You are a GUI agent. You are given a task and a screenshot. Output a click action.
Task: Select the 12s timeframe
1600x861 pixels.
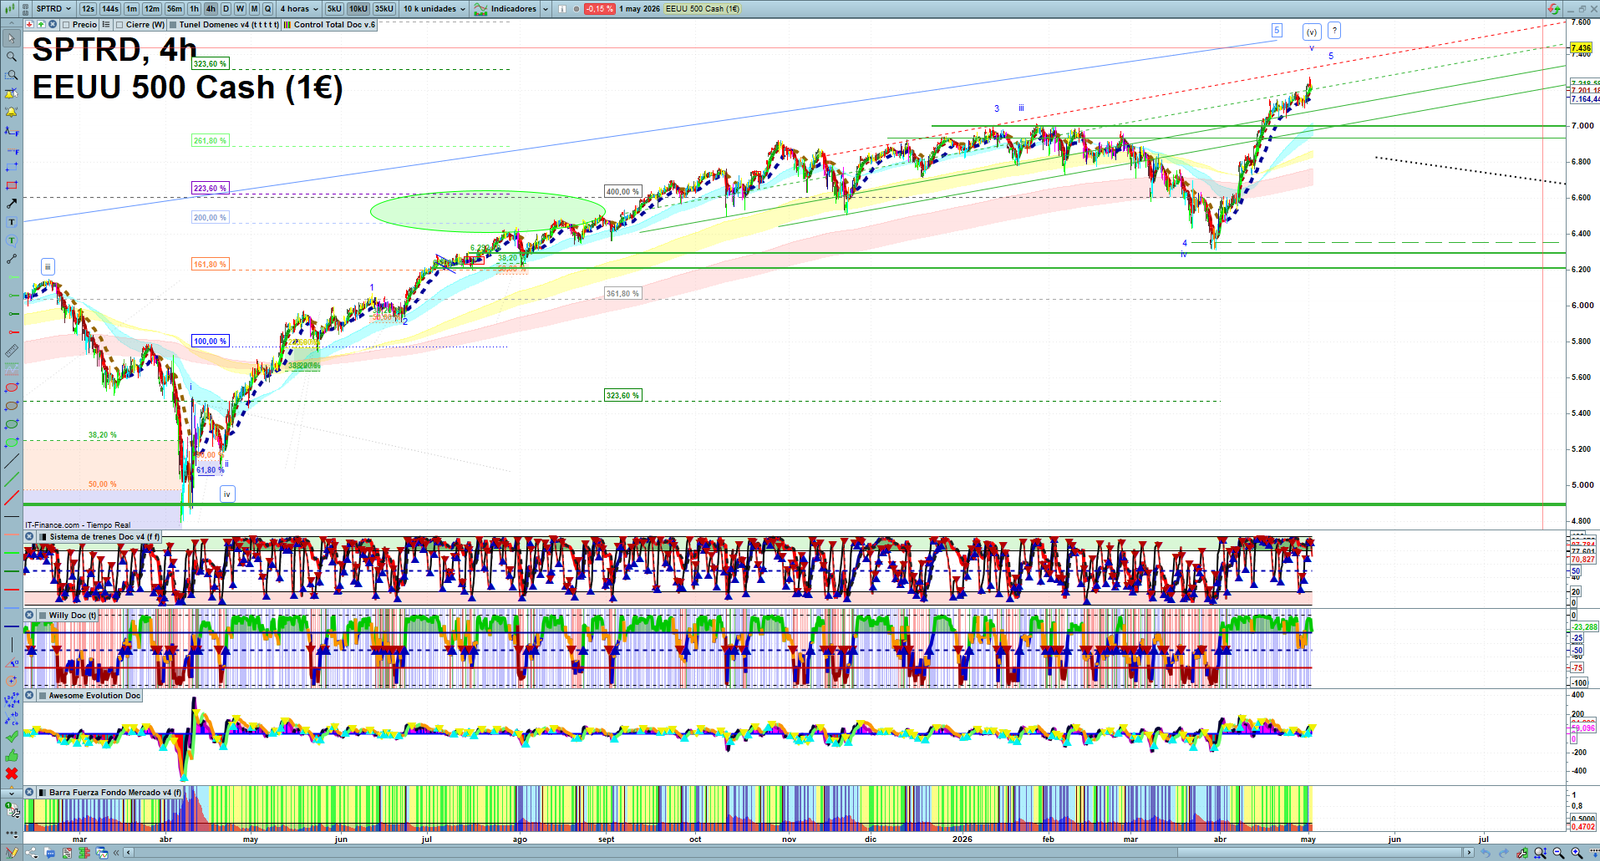tap(88, 9)
